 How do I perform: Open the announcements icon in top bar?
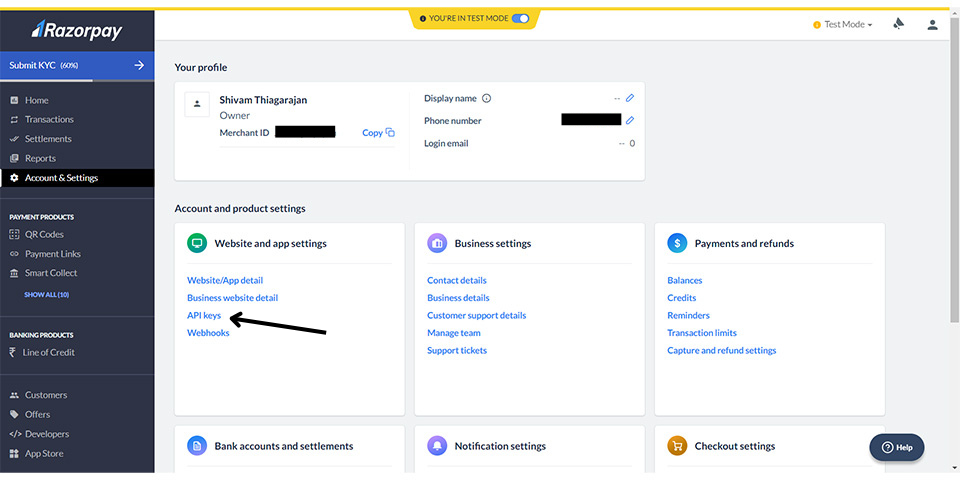pyautogui.click(x=898, y=24)
